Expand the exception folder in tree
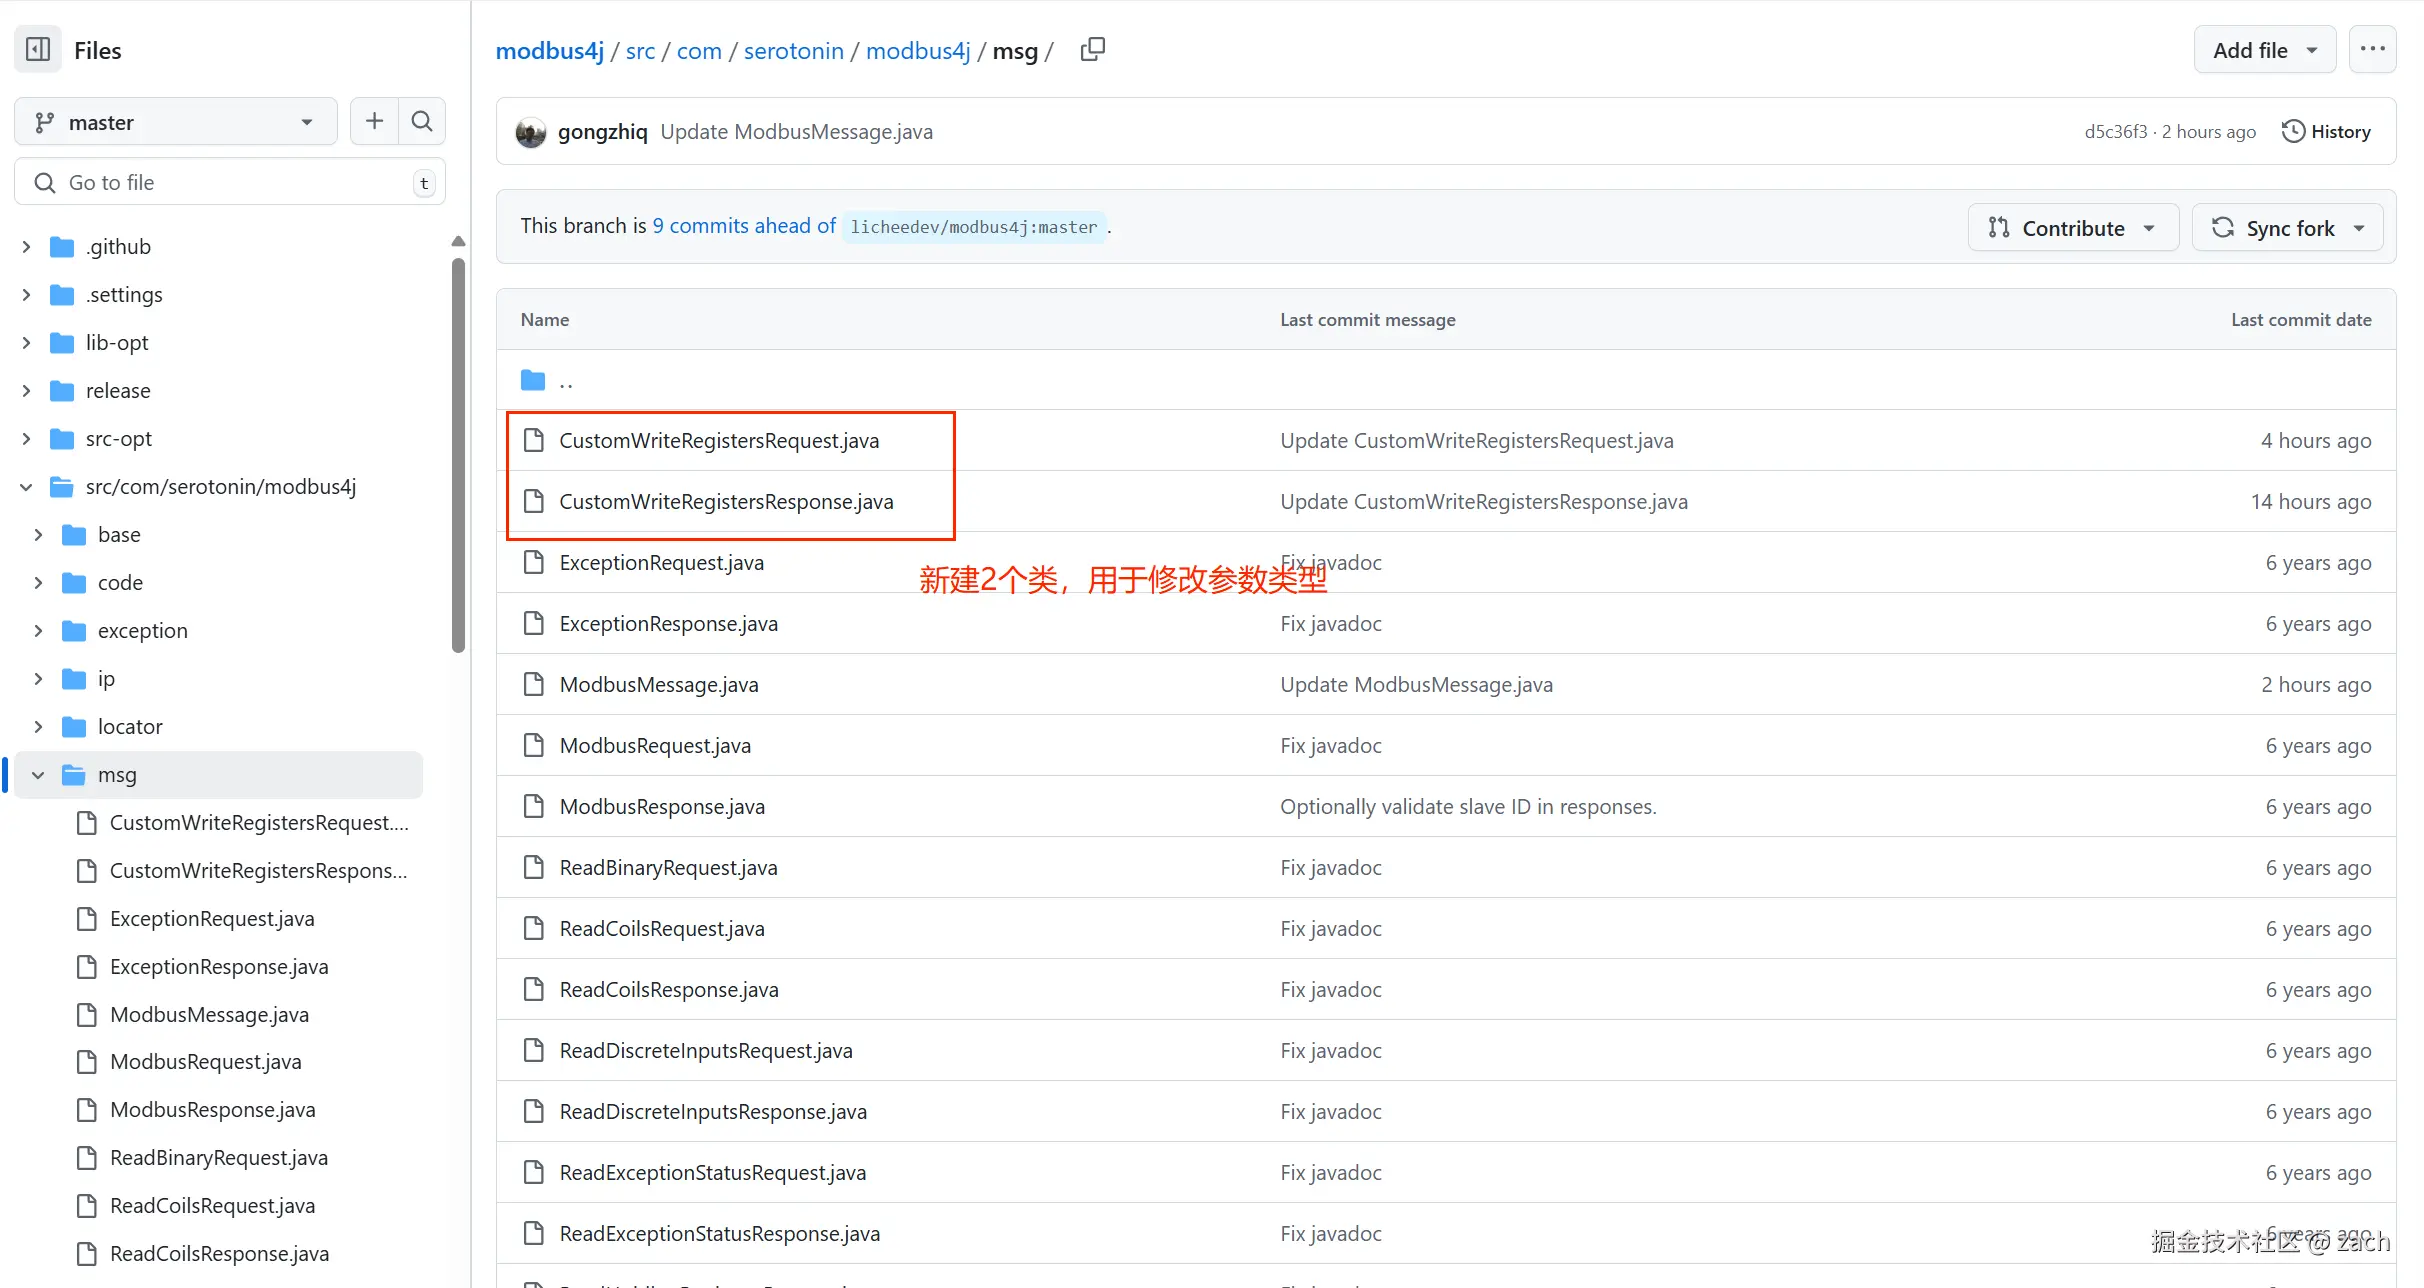This screenshot has height=1288, width=2424. point(38,631)
